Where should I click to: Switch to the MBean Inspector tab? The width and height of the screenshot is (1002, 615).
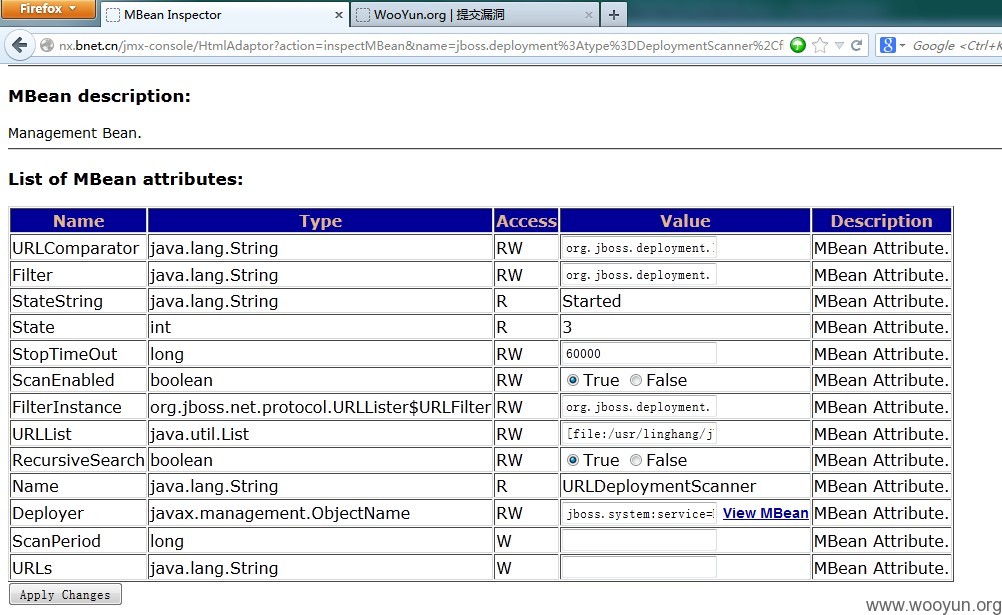pyautogui.click(x=224, y=15)
